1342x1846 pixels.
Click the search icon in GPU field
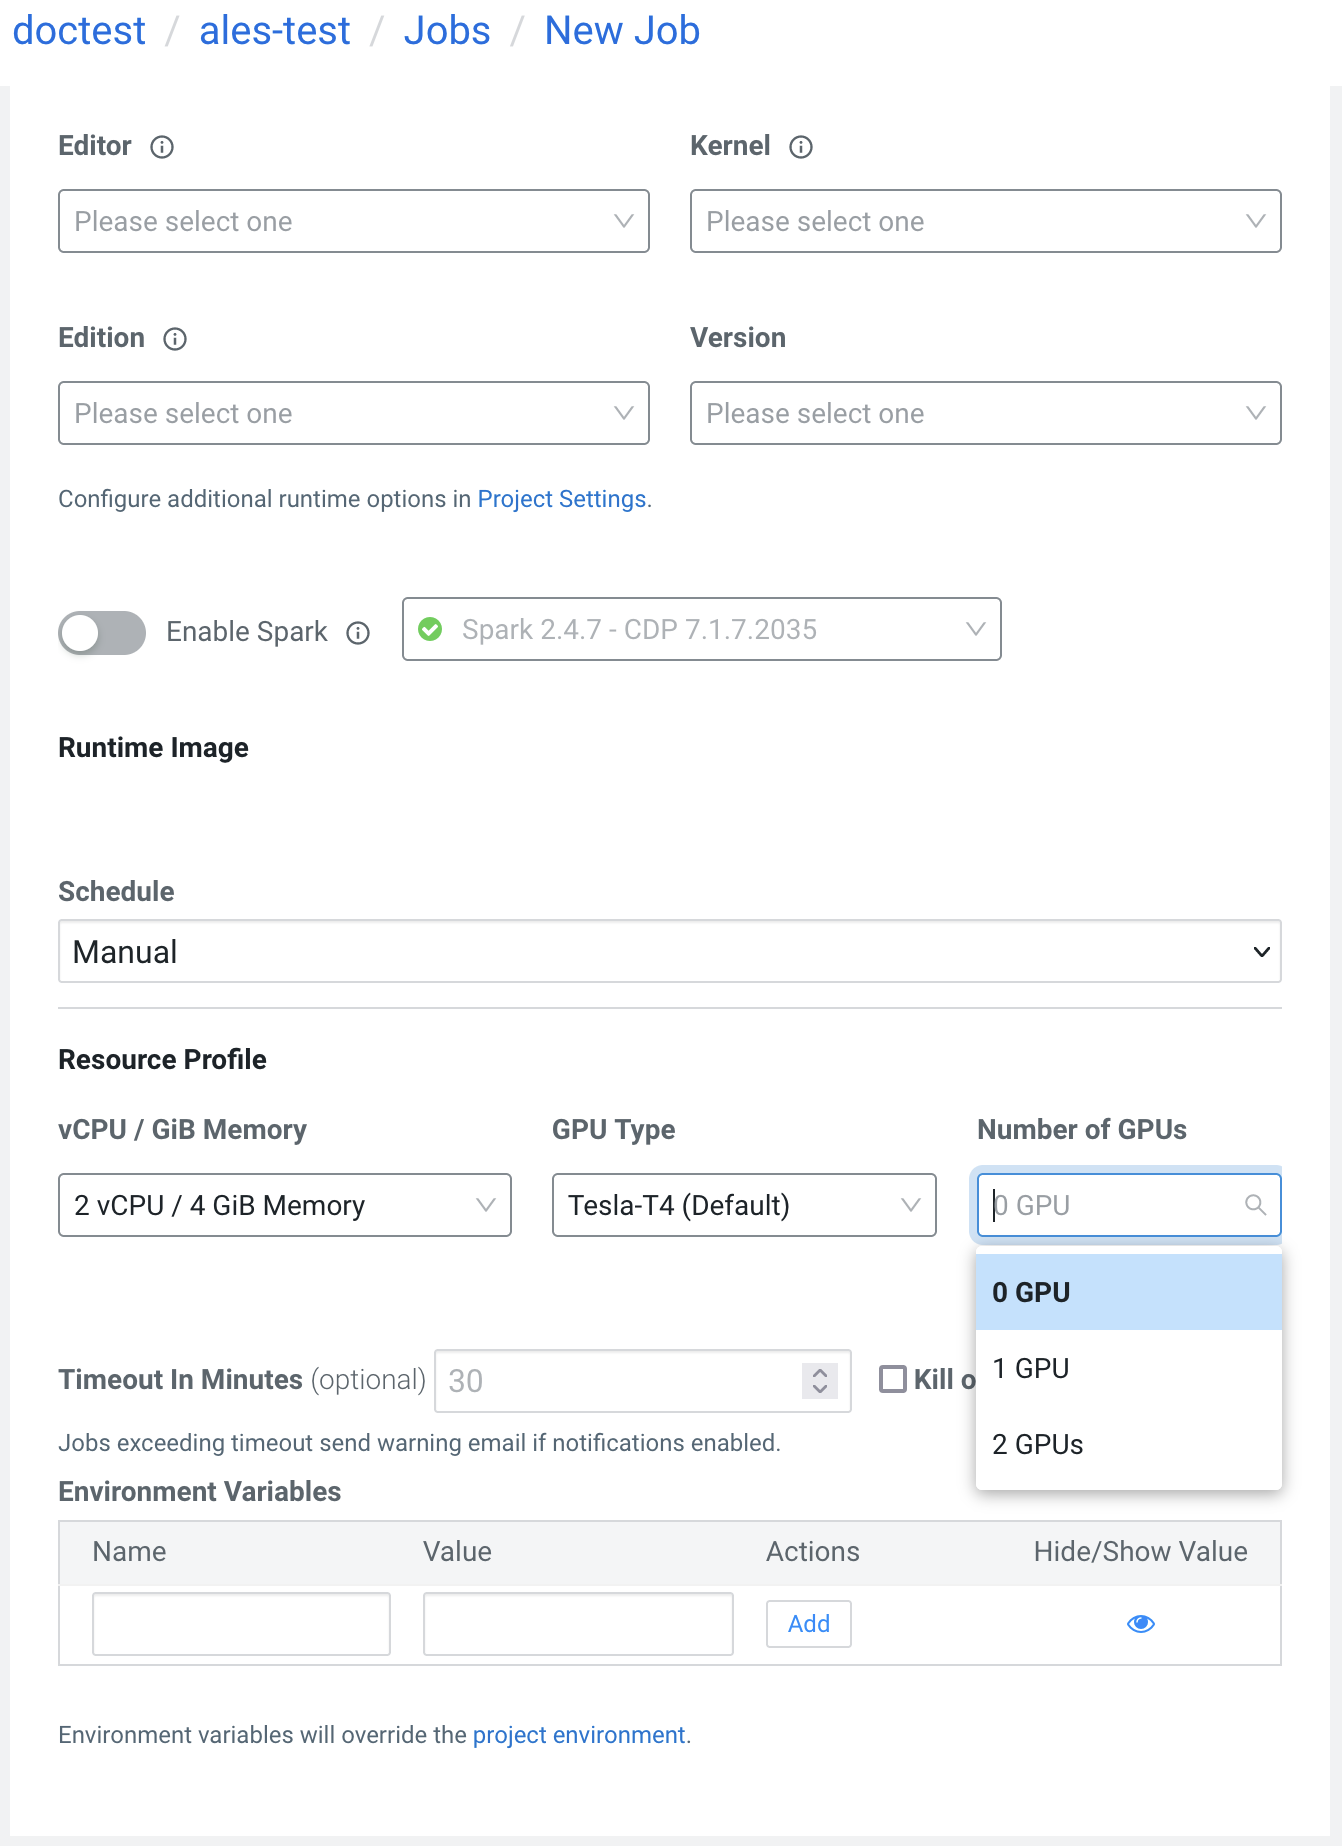click(1255, 1205)
